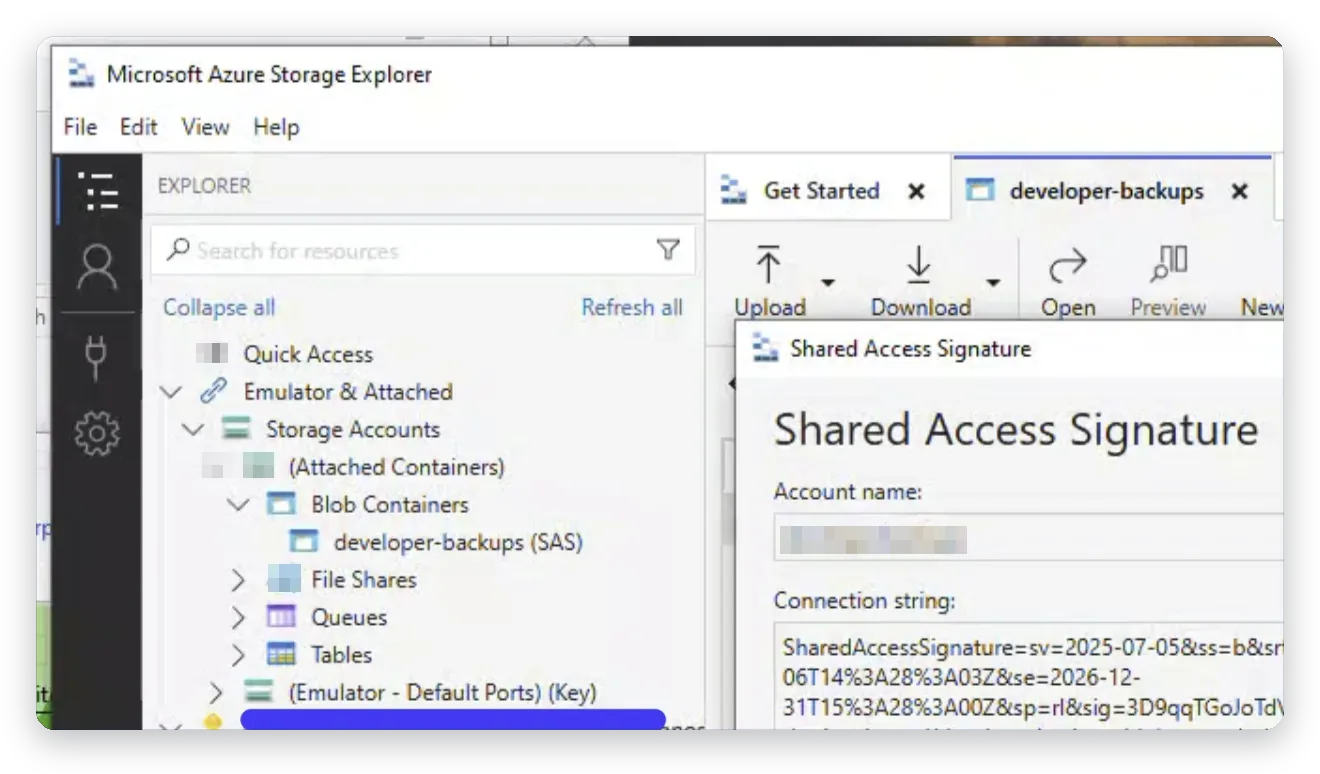Select developer-backups (SAS) in the tree
Viewport: 1320px width, 774px height.
(458, 542)
